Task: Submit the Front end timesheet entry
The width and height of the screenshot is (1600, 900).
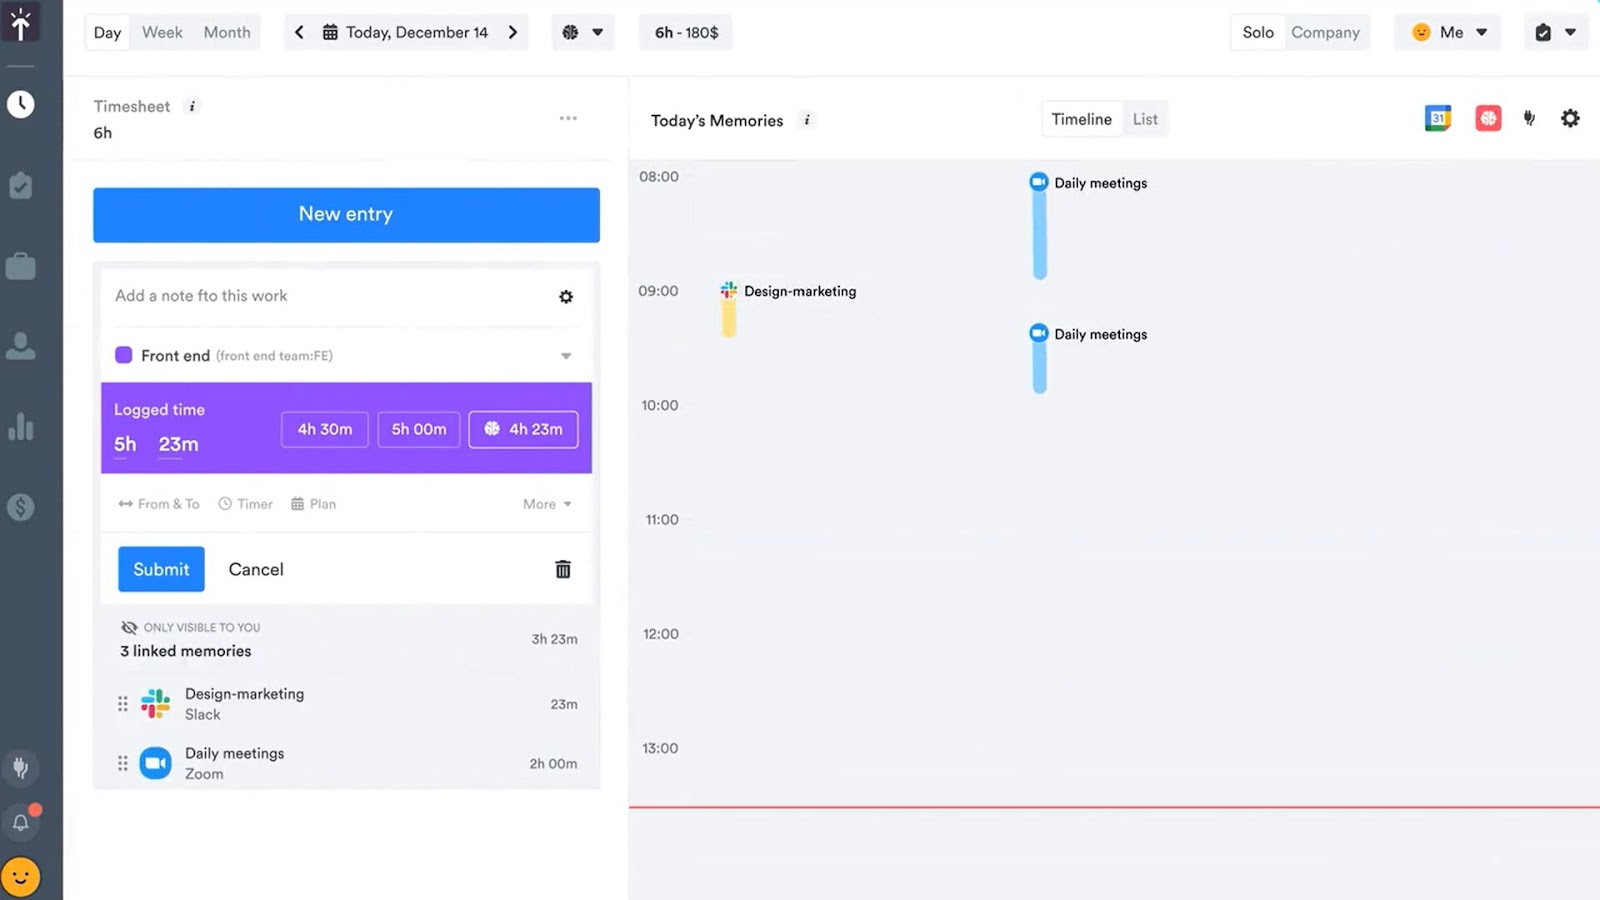Action: click(x=160, y=569)
